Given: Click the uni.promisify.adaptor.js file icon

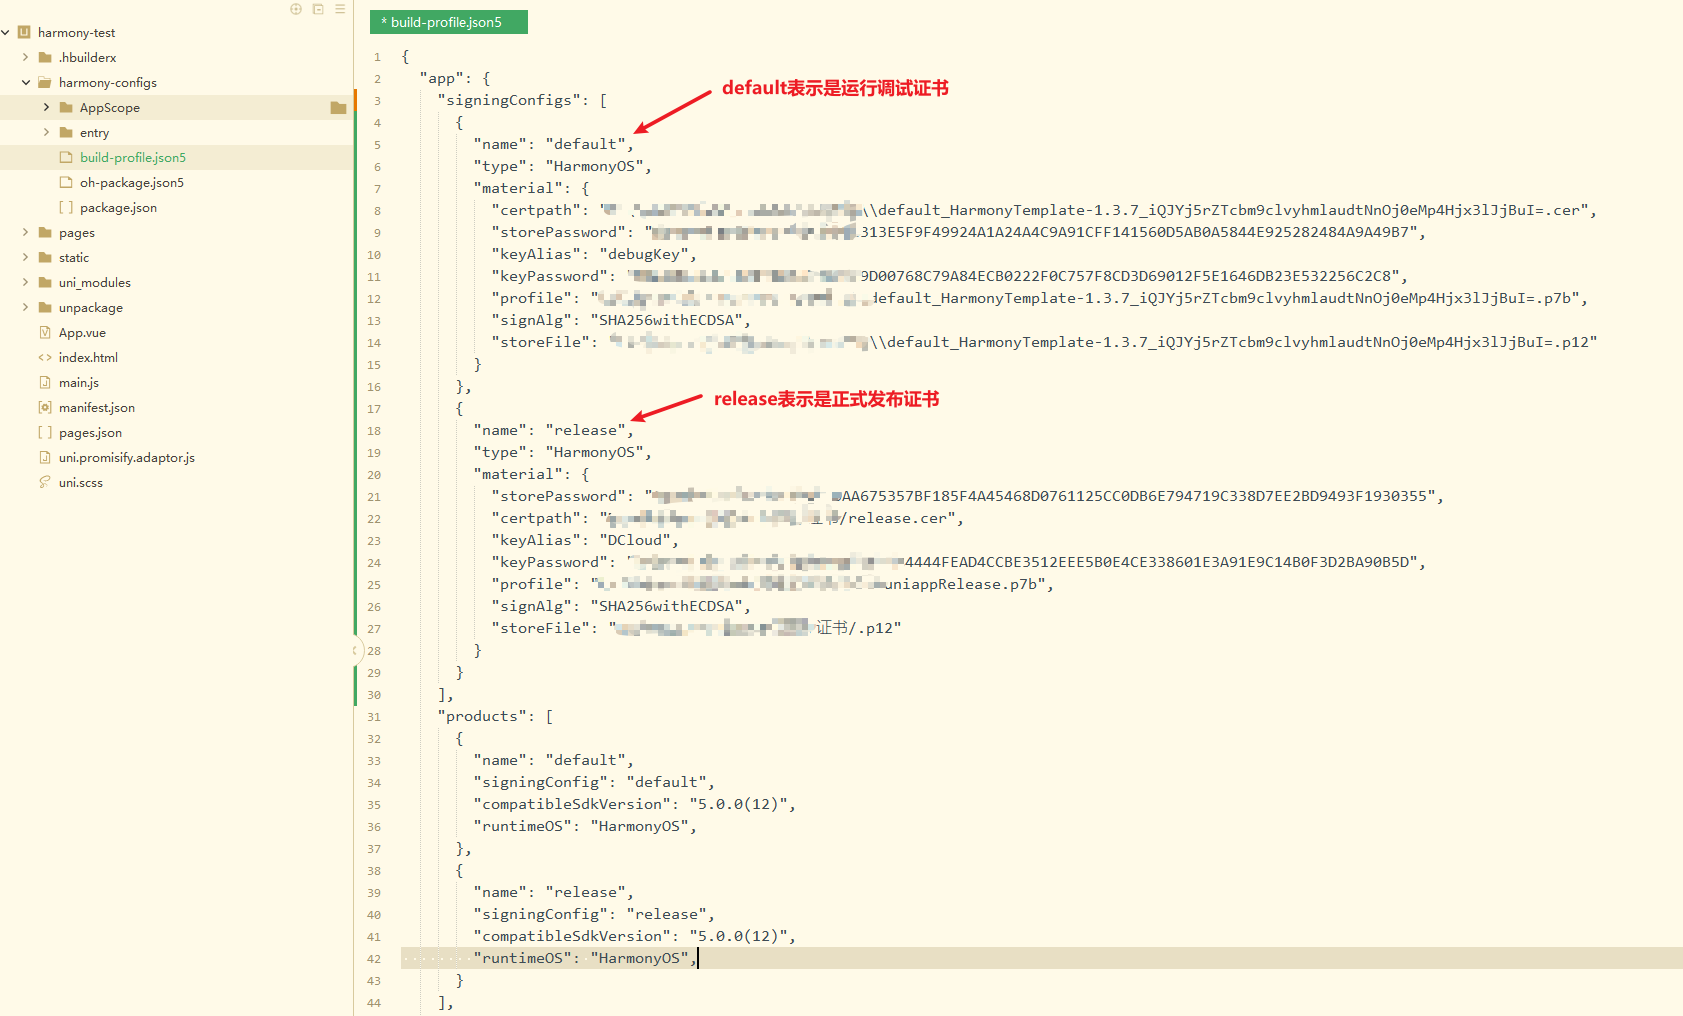Looking at the screenshot, I should [x=45, y=458].
